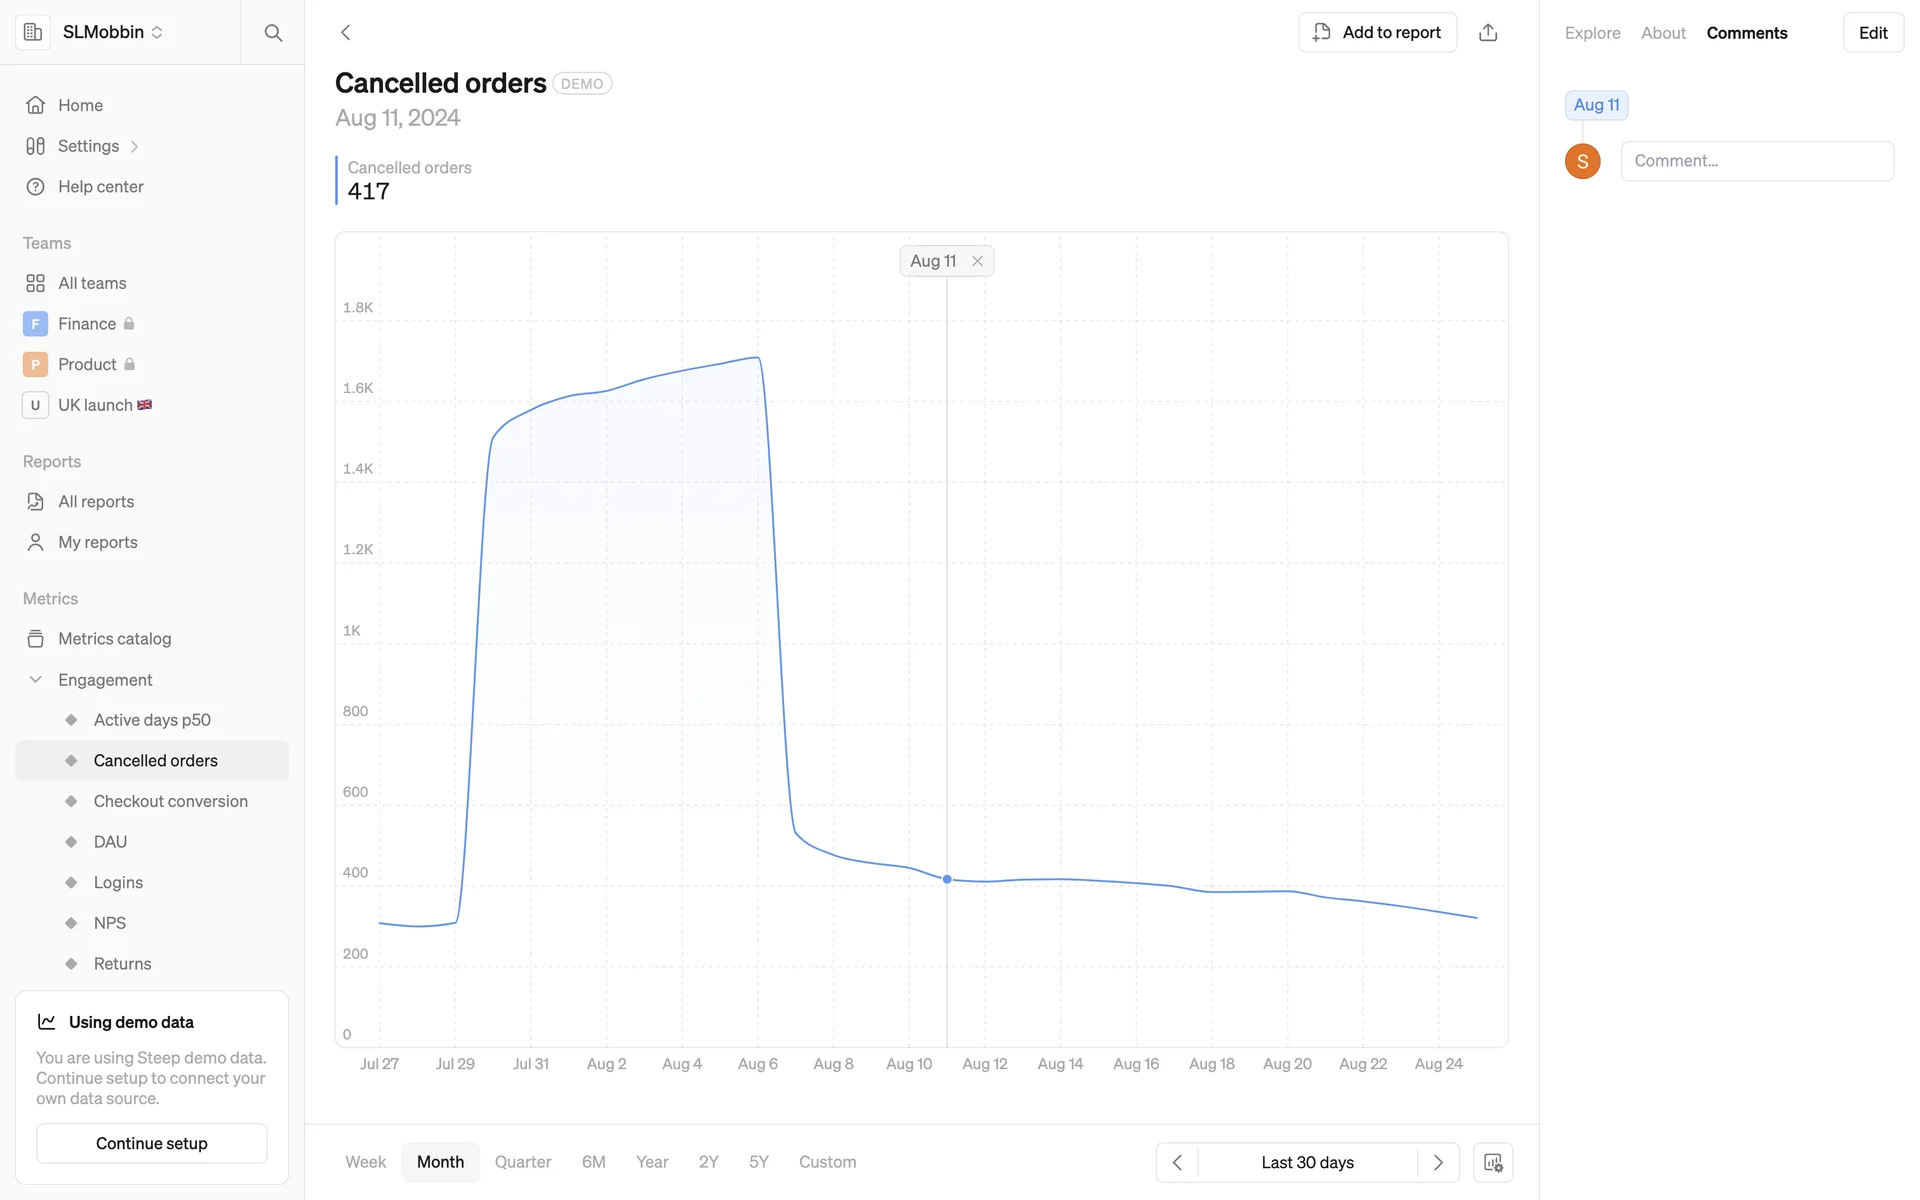Open the Metrics catalog
The width and height of the screenshot is (1920, 1200).
114,639
